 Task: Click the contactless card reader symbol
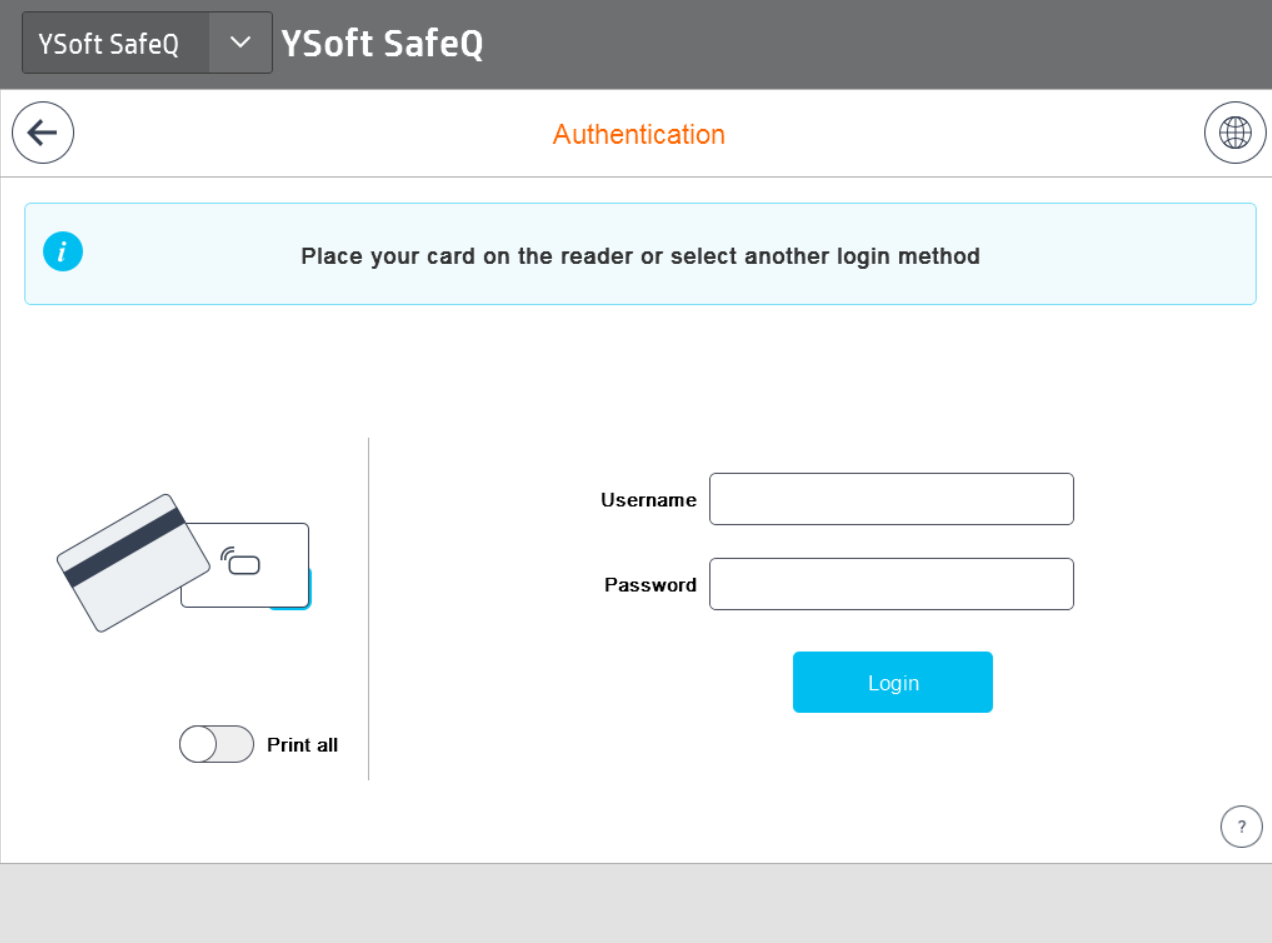click(x=241, y=561)
